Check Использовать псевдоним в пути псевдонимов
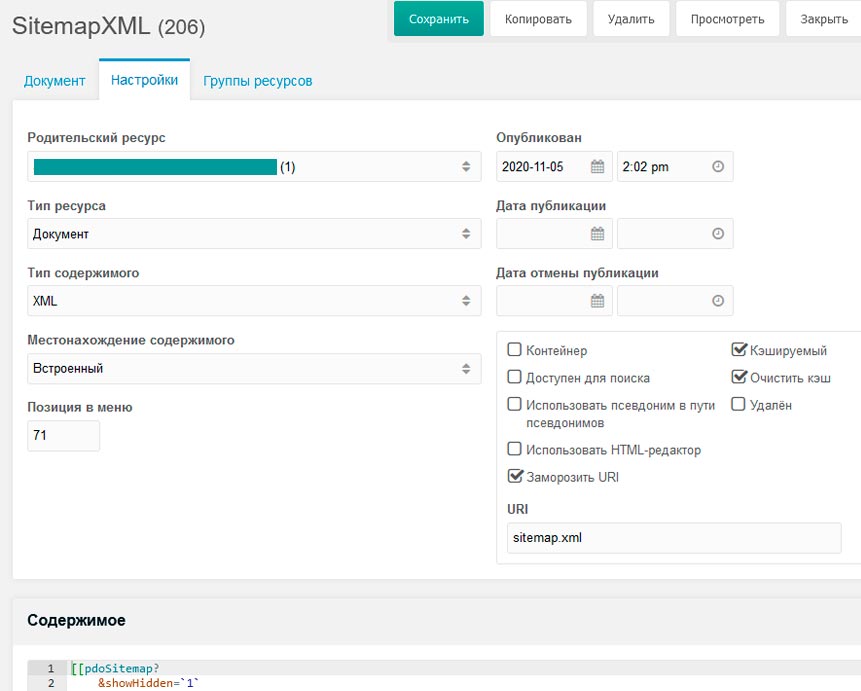This screenshot has width=861, height=691. [514, 404]
